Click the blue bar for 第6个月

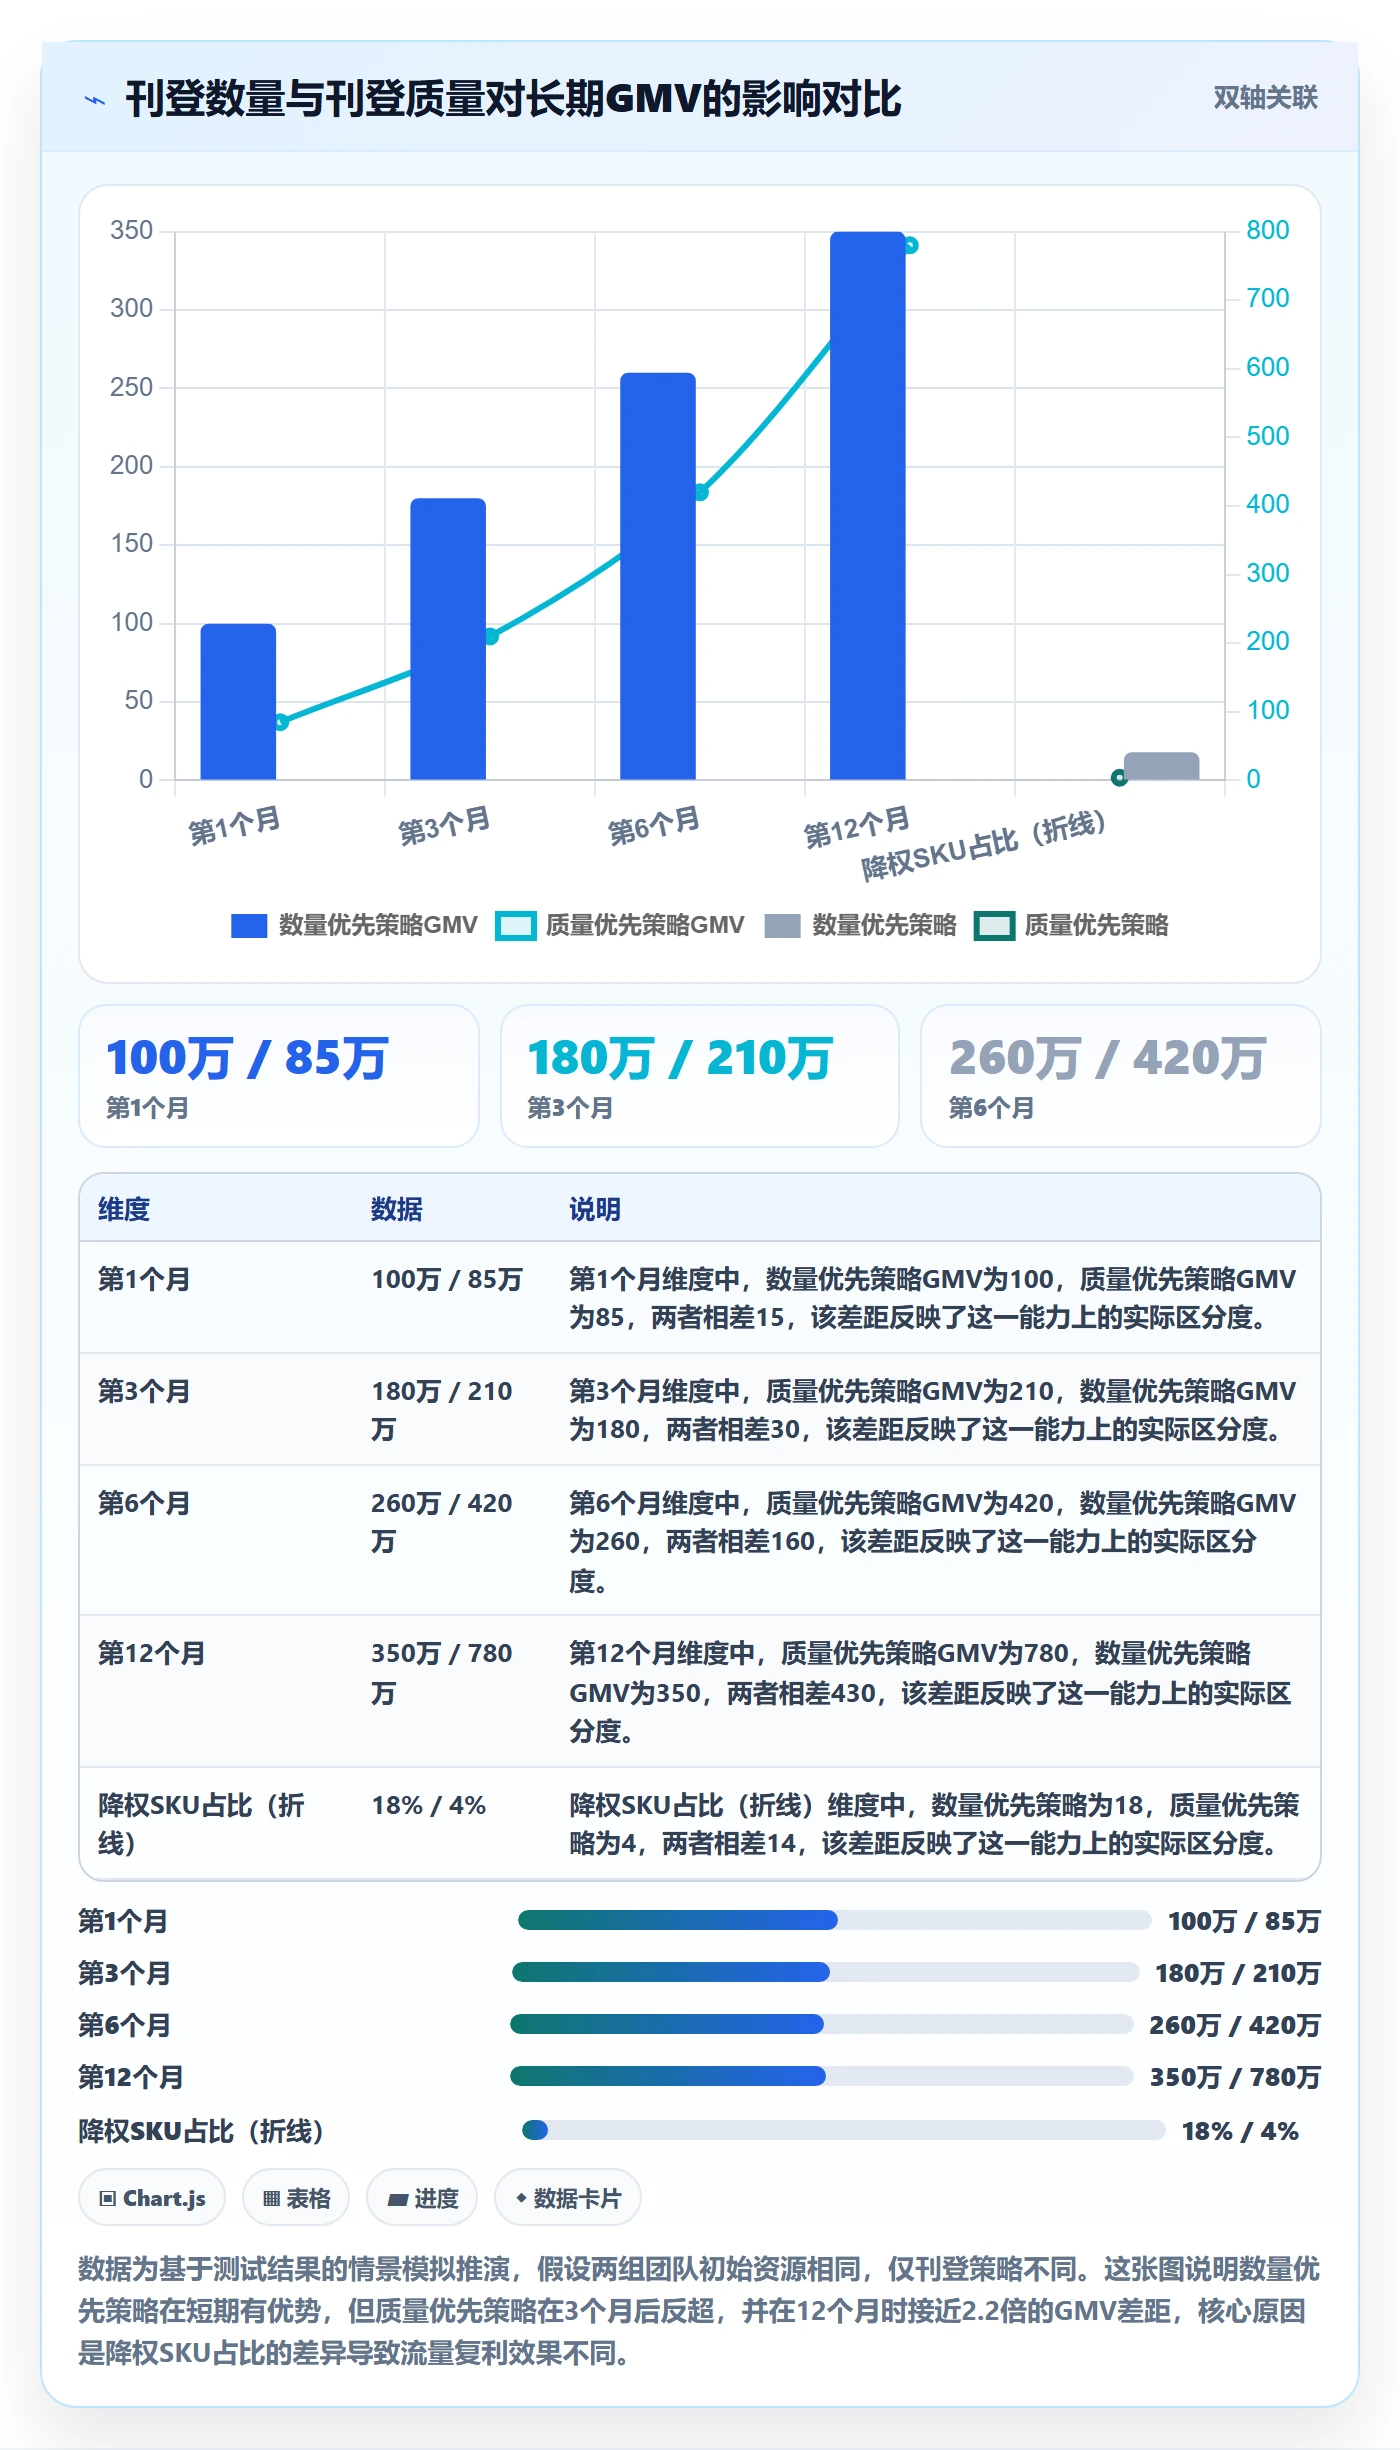tap(658, 576)
